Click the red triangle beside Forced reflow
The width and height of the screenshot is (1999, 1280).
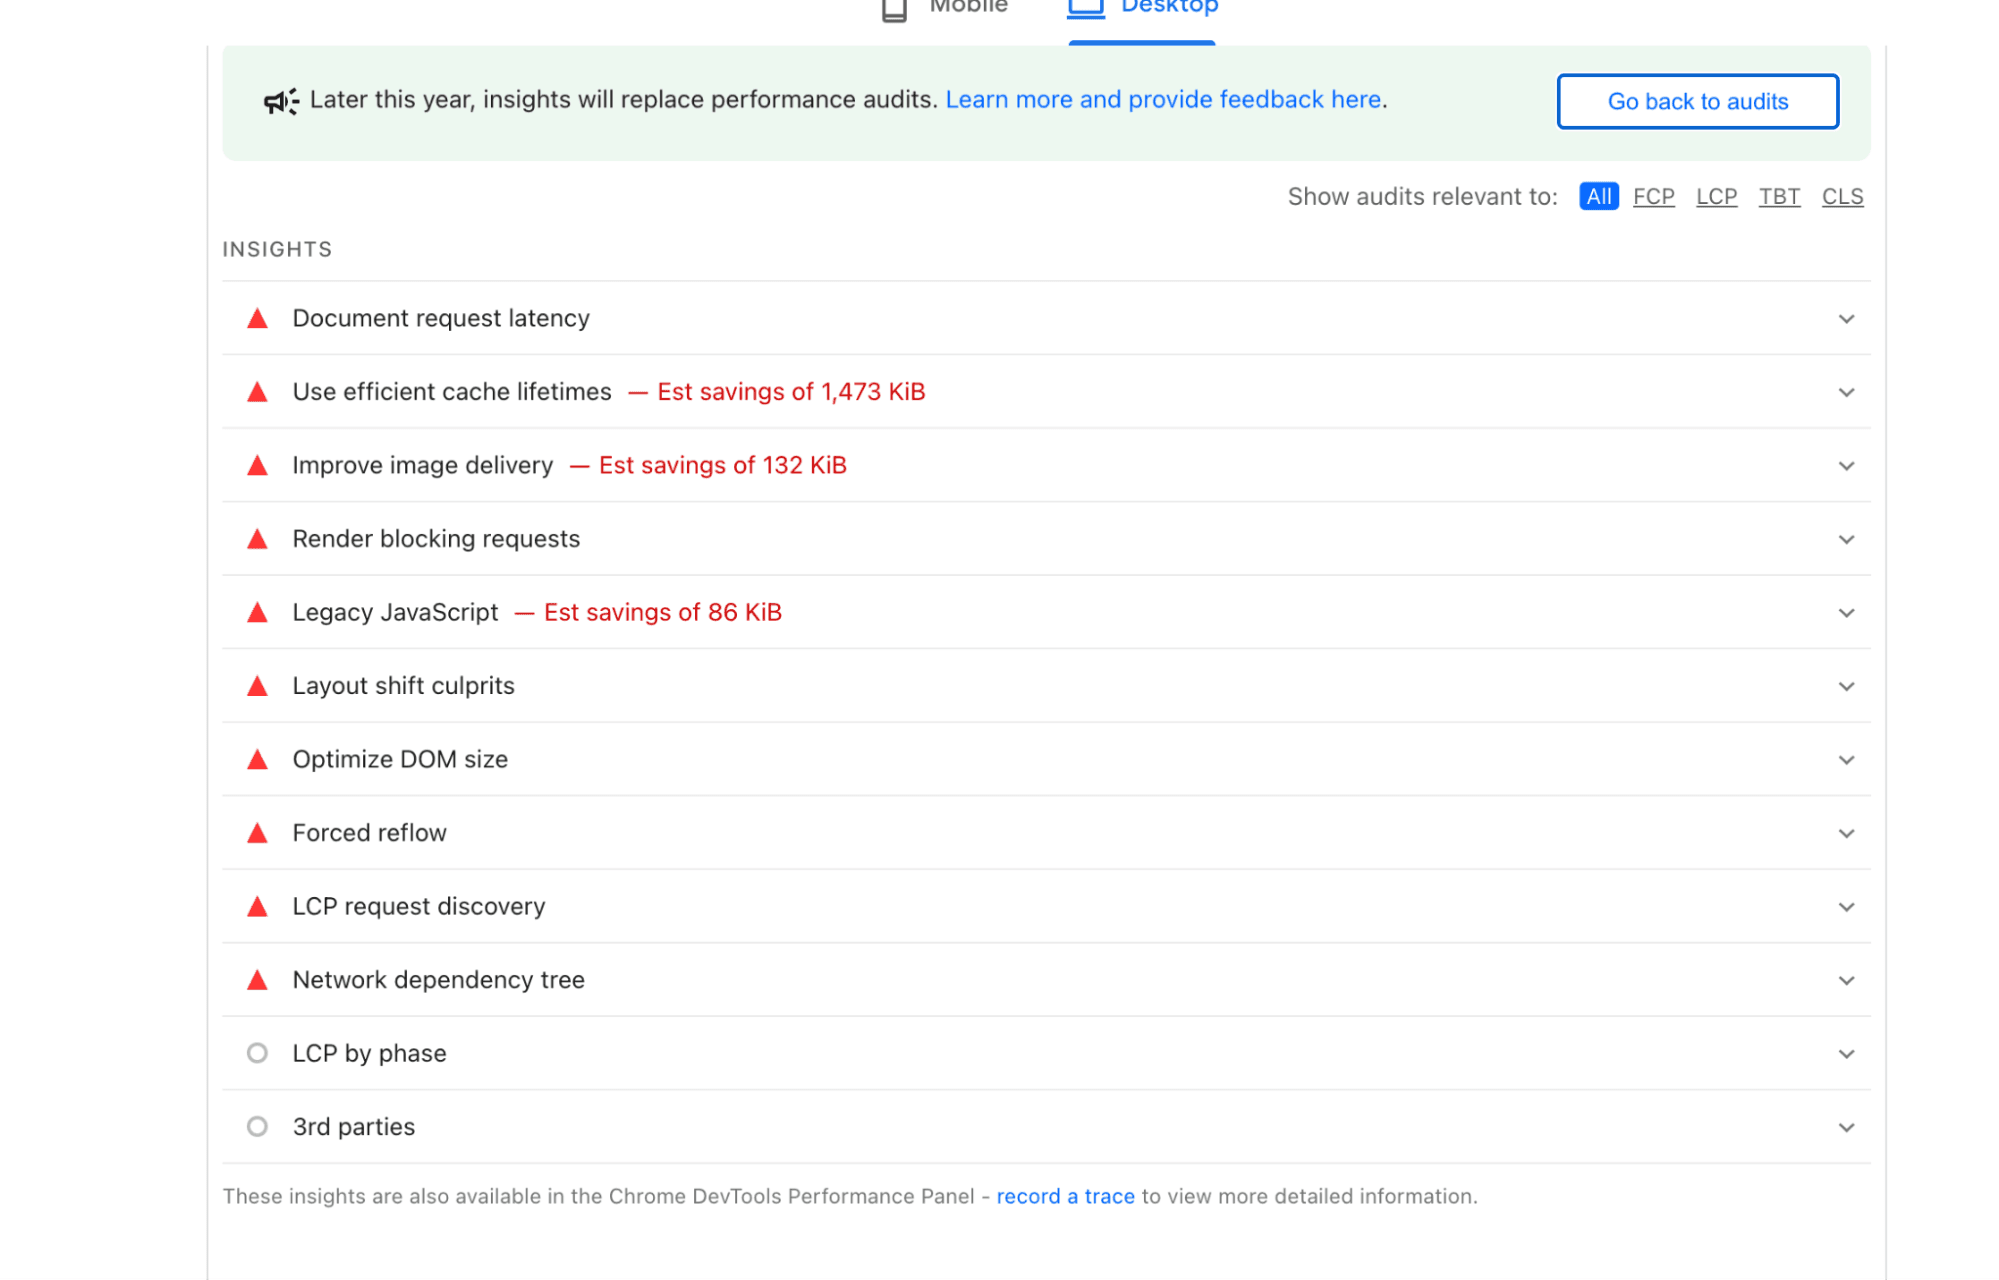coord(257,834)
